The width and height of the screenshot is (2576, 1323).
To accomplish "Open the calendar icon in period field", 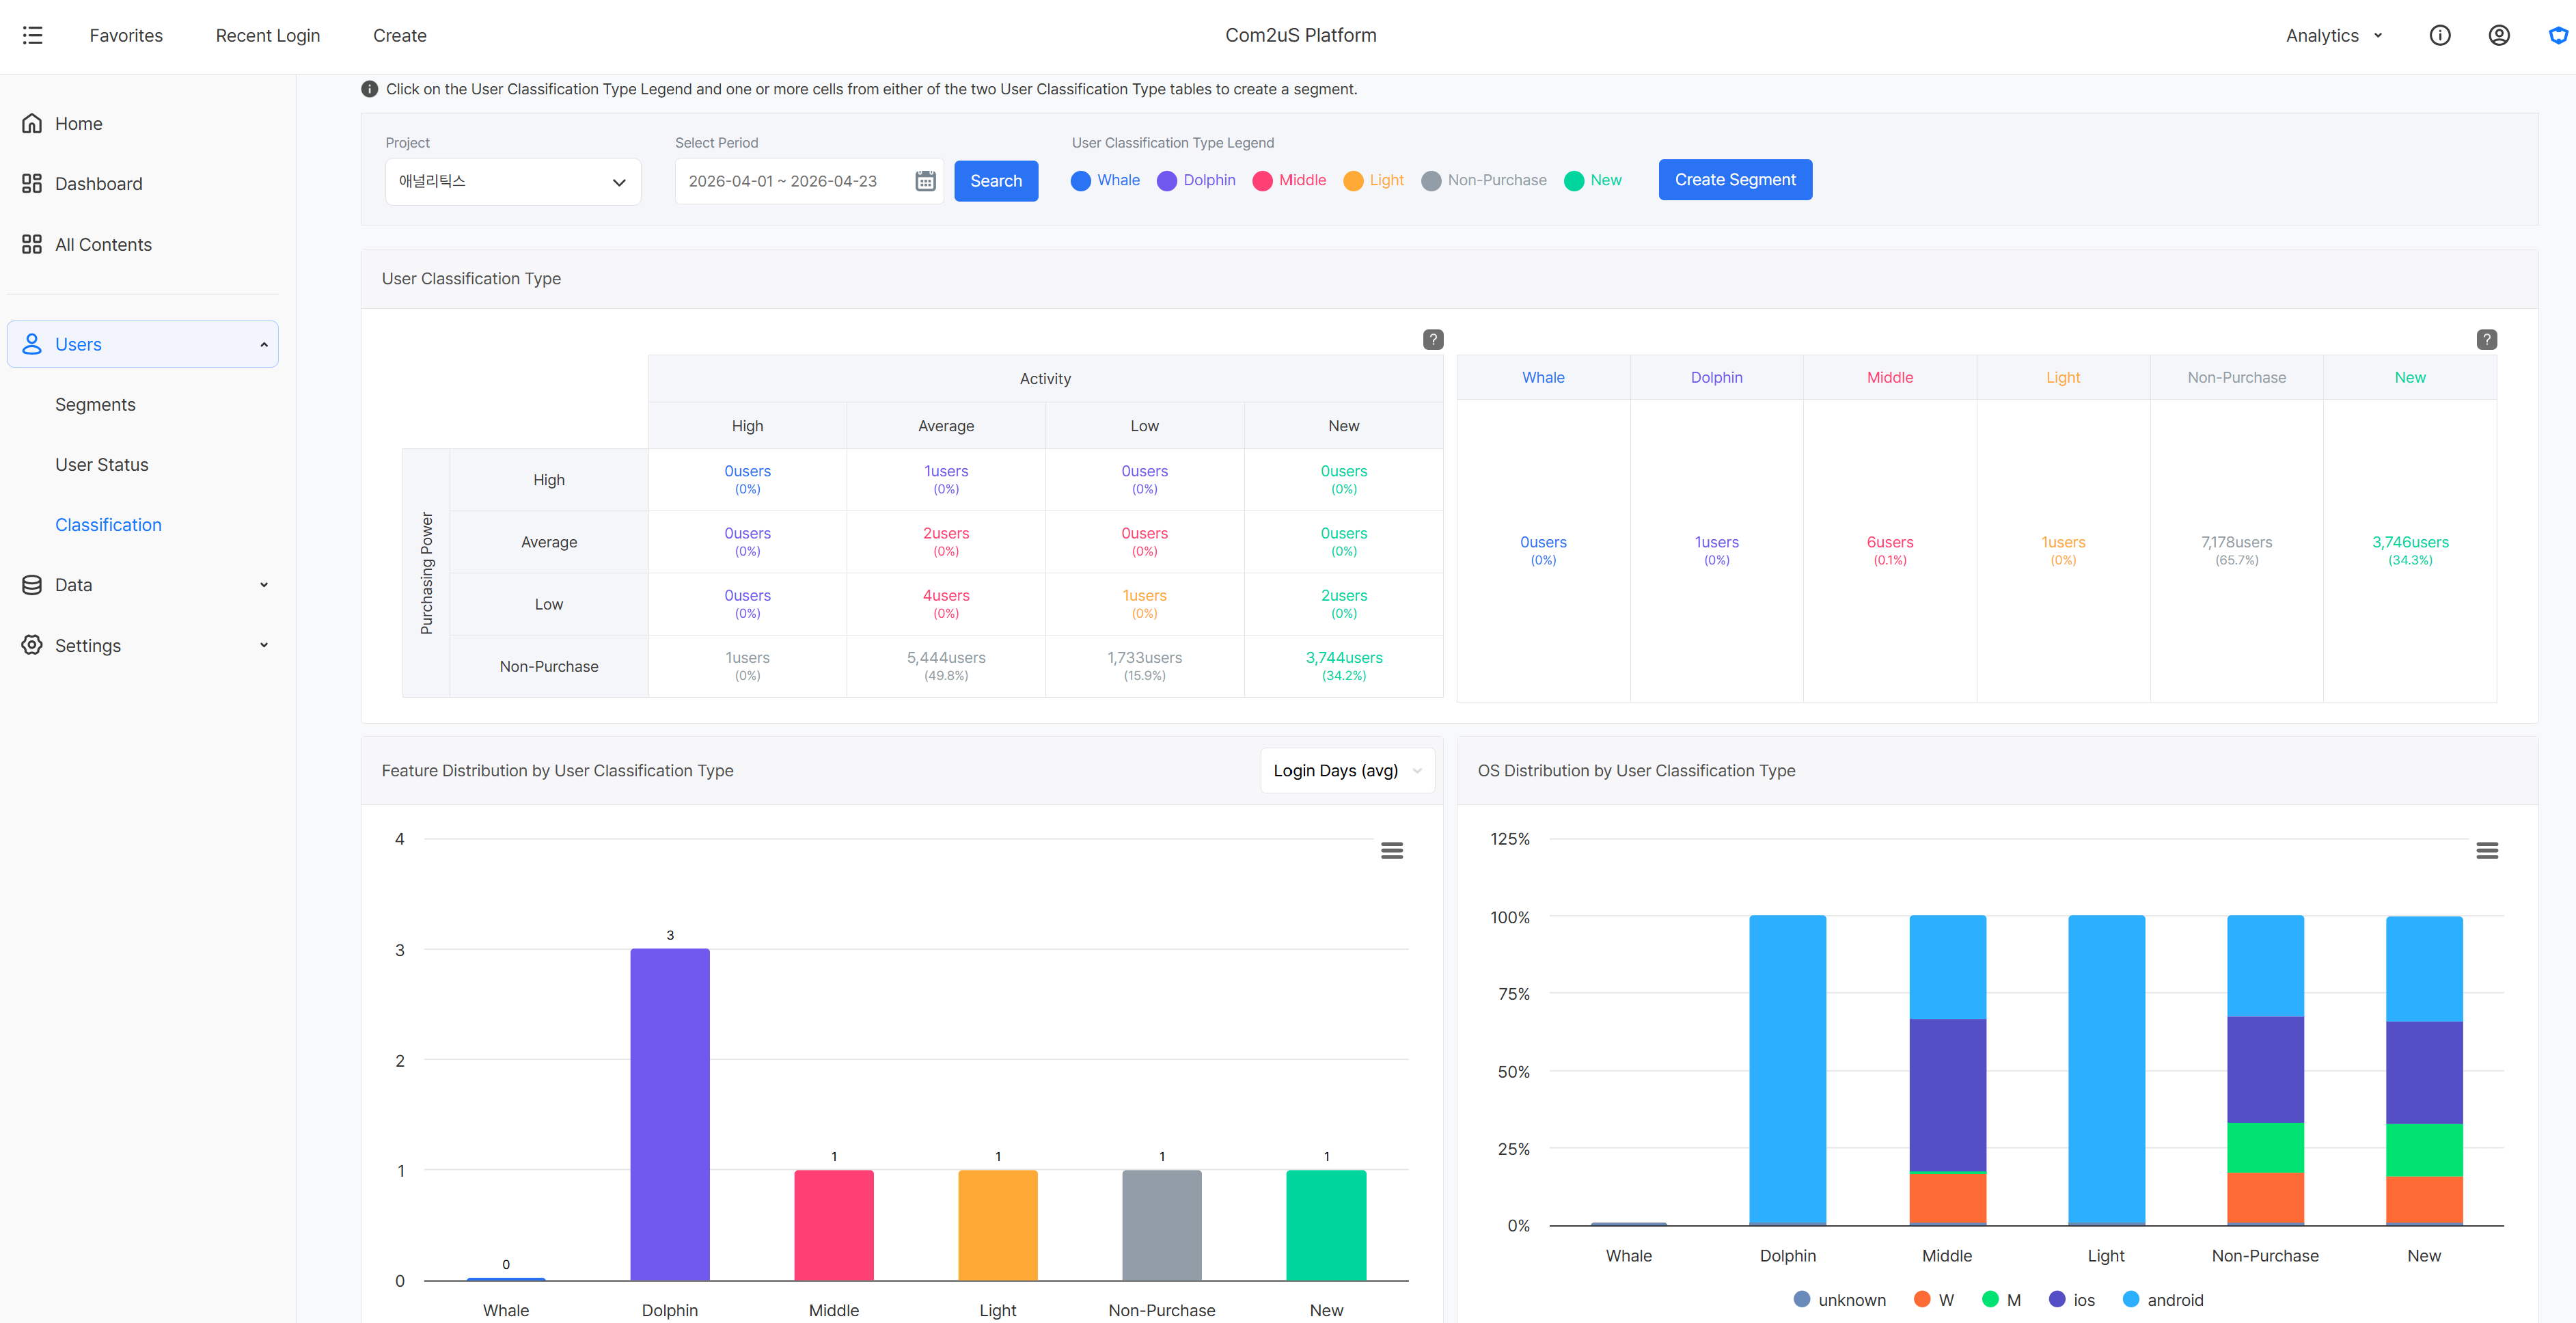I will tap(925, 181).
